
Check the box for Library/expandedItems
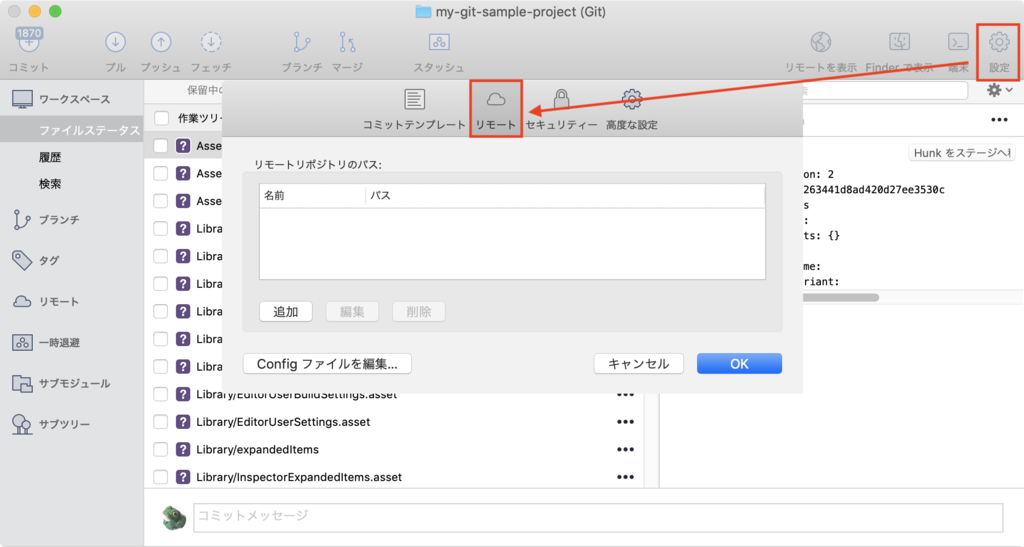tap(161, 449)
